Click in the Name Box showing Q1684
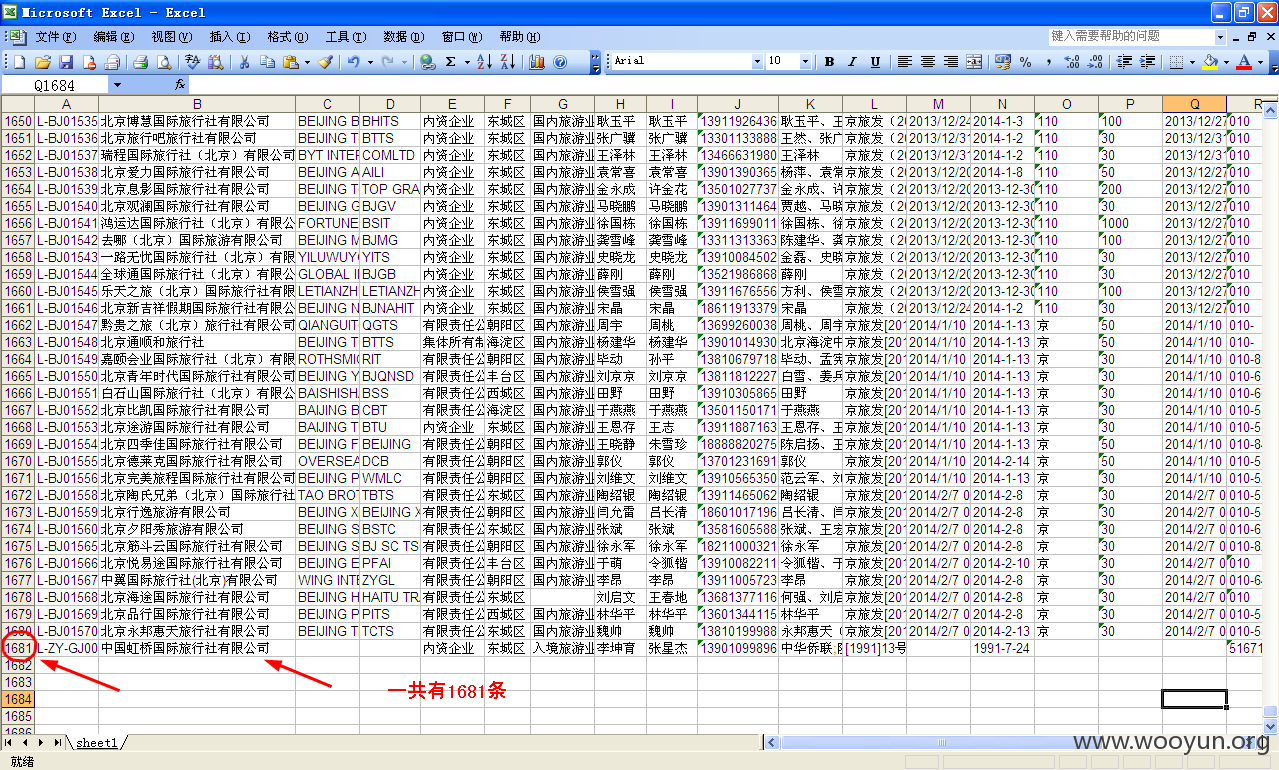Viewport: 1279px width, 770px height. point(56,85)
